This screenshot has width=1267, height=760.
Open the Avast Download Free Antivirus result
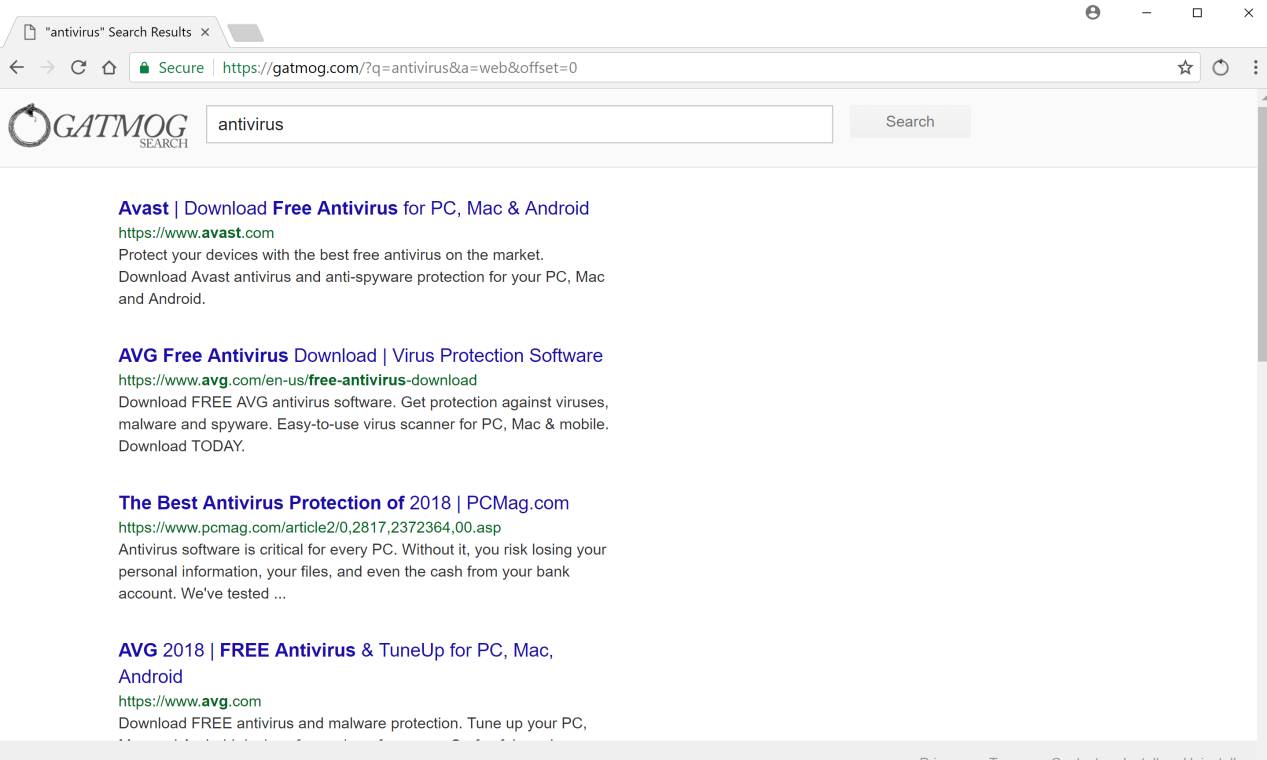[354, 208]
